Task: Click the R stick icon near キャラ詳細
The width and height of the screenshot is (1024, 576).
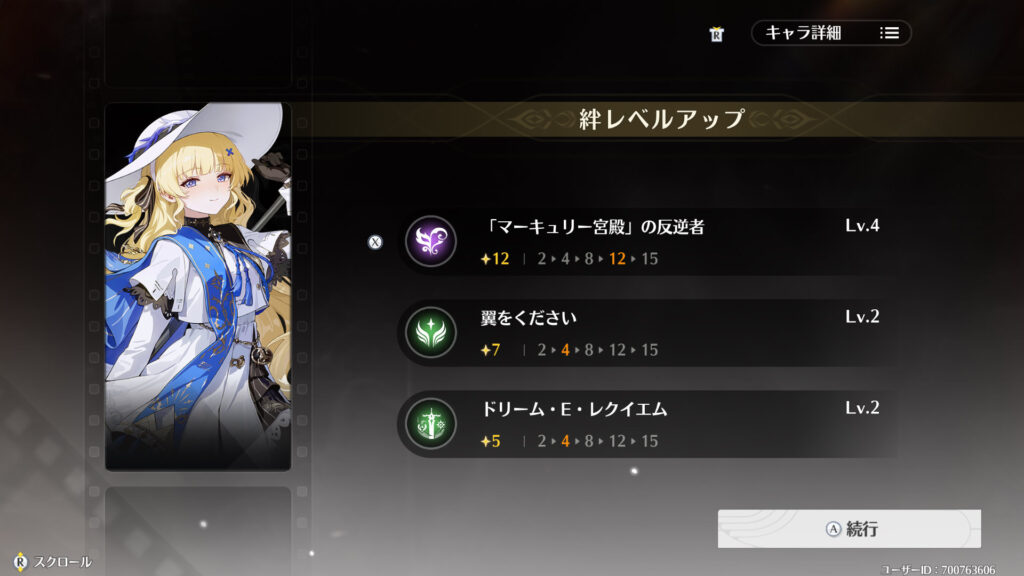Action: click(x=716, y=34)
